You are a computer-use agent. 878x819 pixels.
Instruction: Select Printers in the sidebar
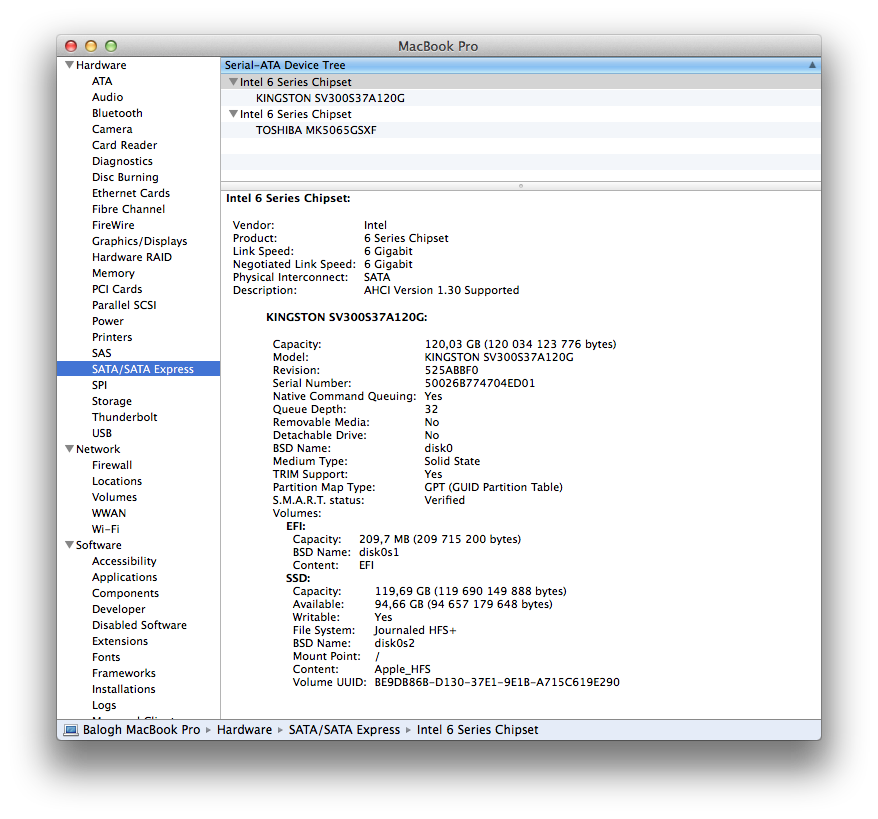click(x=112, y=337)
